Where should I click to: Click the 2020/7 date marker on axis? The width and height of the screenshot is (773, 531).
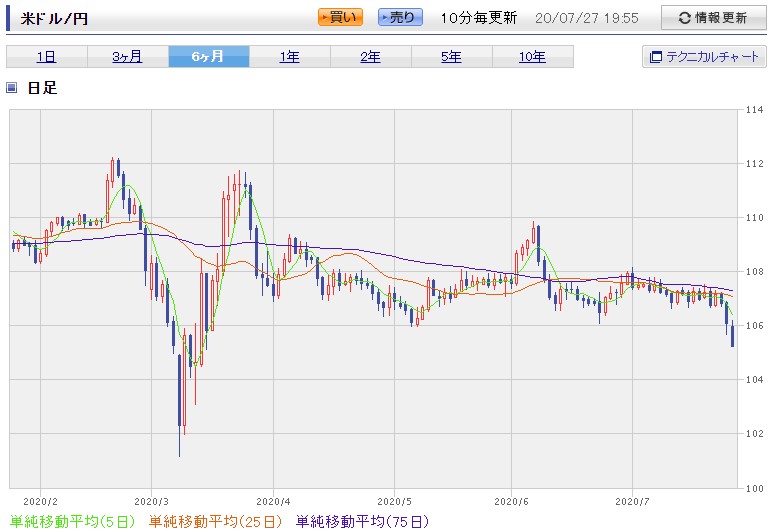pos(632,501)
